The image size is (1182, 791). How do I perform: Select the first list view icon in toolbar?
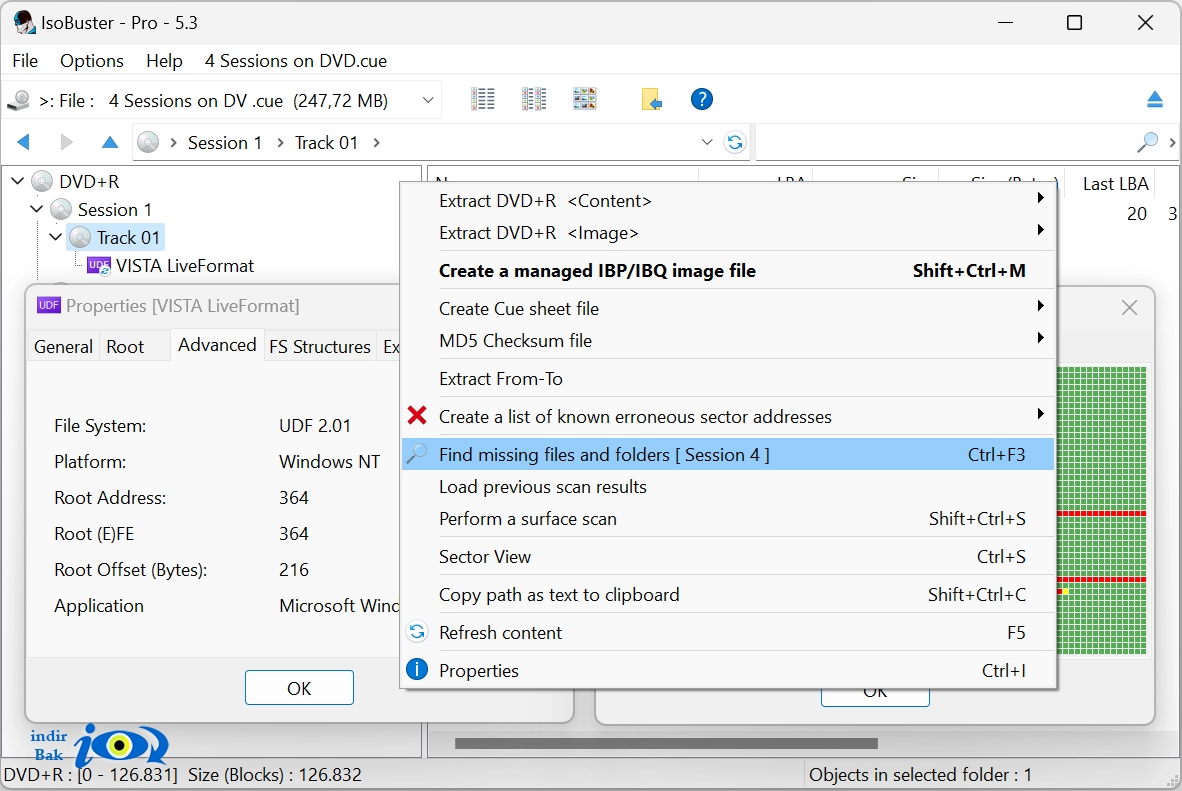point(482,99)
